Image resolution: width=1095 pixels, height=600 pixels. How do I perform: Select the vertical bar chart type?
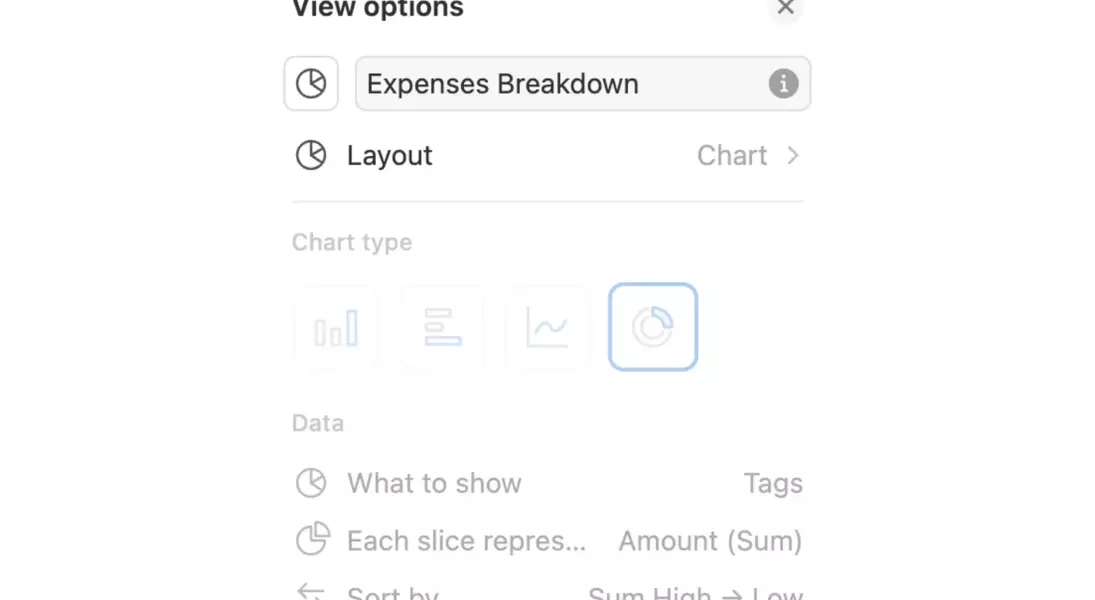click(x=336, y=328)
